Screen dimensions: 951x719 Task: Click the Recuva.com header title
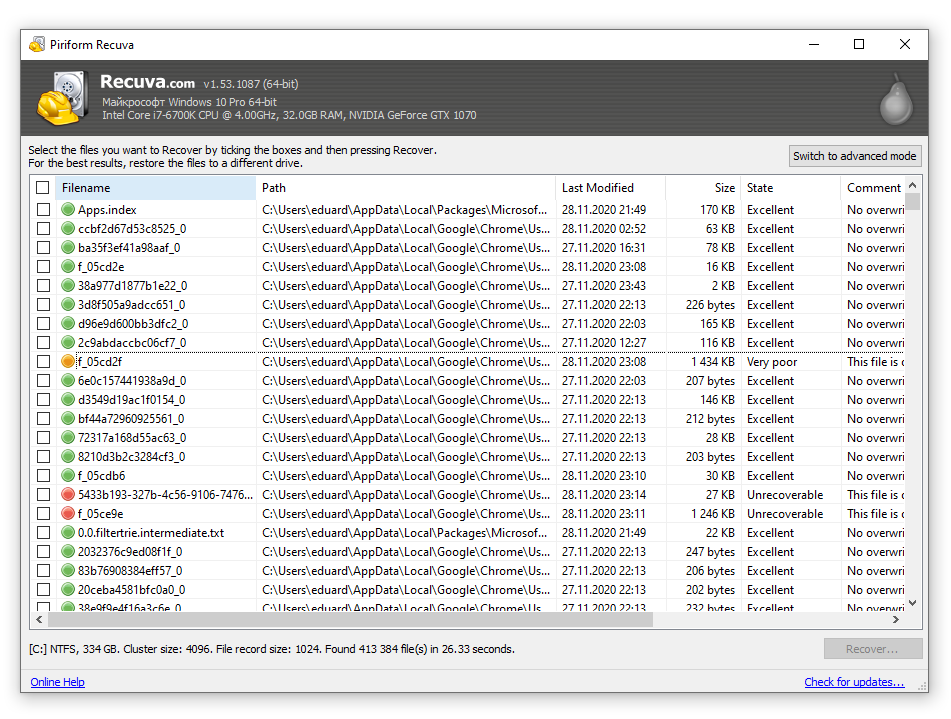[x=147, y=82]
